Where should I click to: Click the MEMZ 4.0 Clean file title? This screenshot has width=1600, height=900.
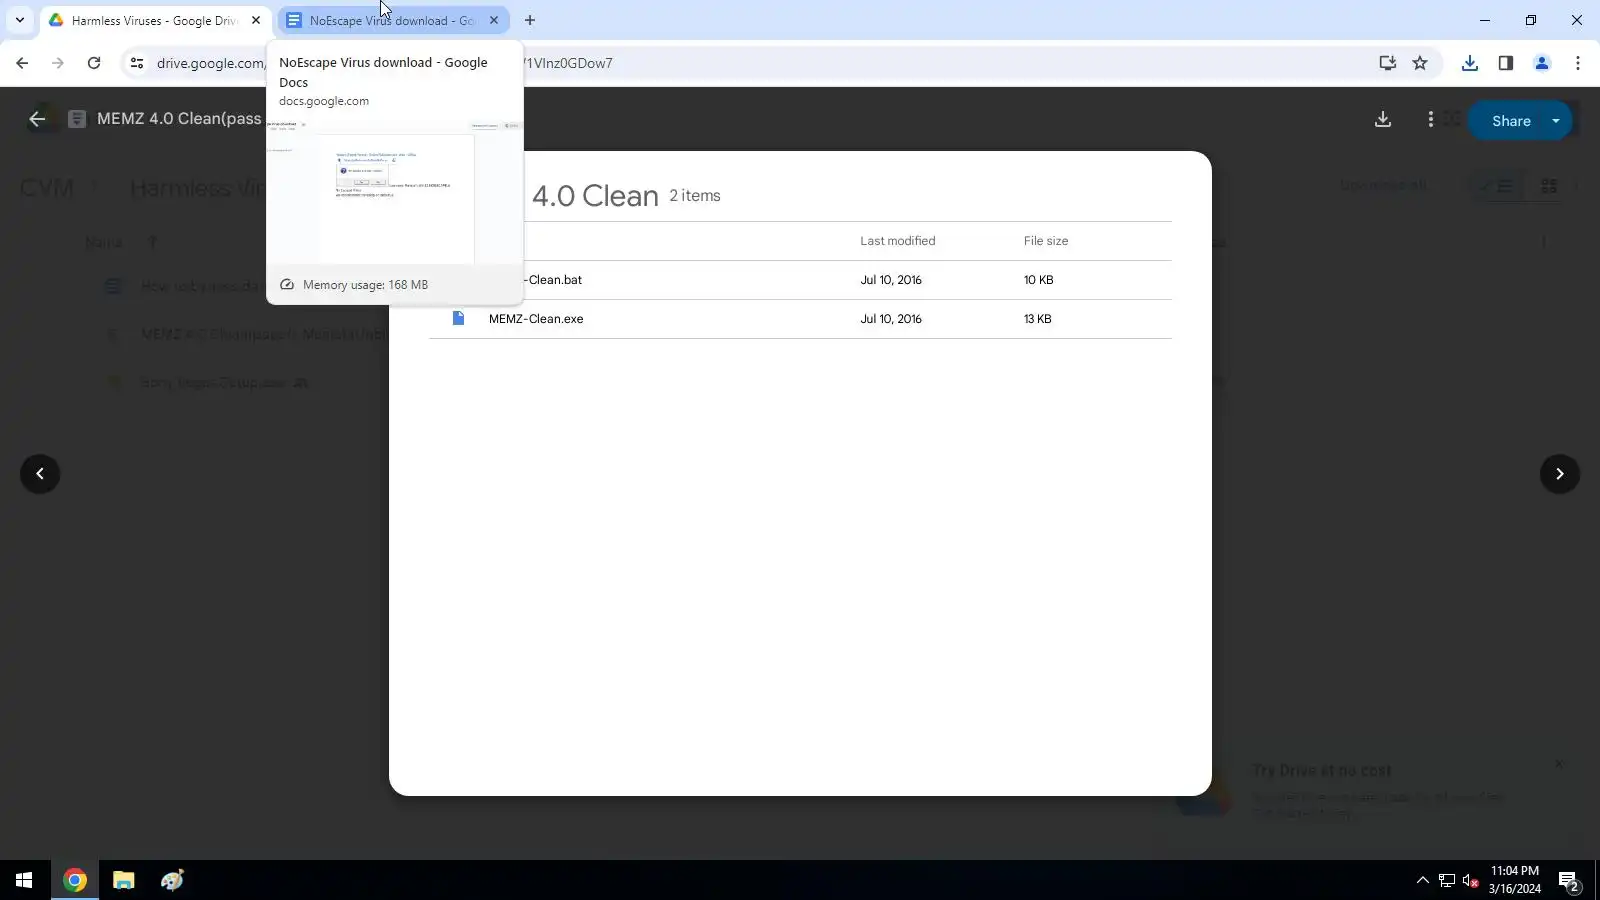180,119
